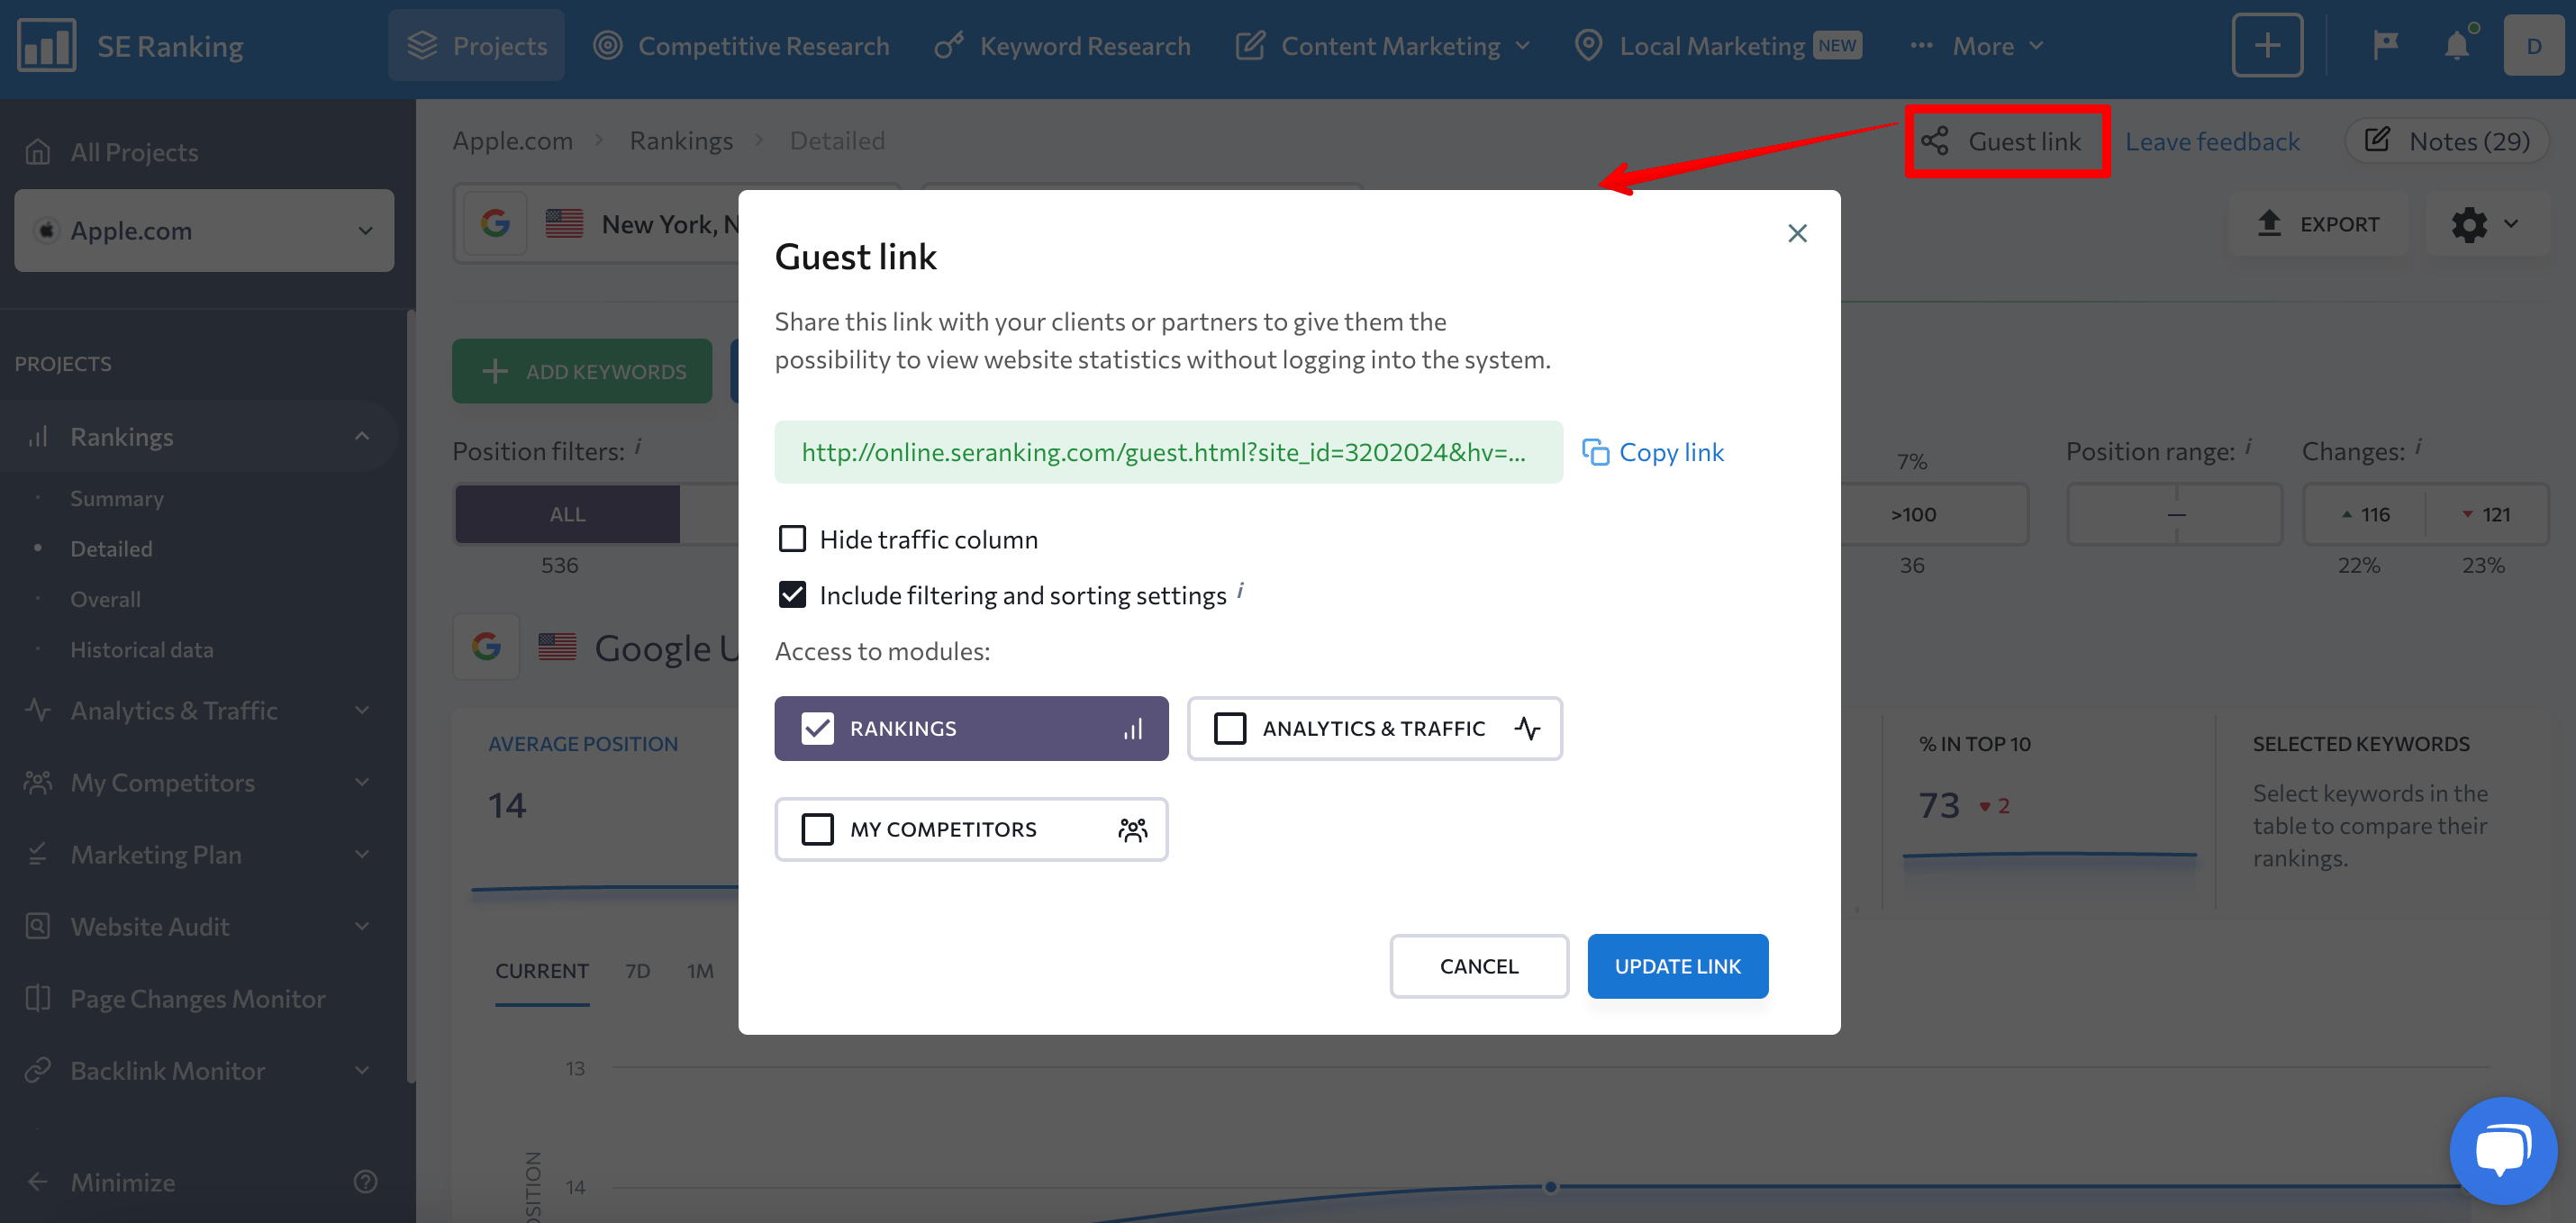The image size is (2576, 1223).
Task: Select the CURRENT chart tab
Action: [542, 970]
